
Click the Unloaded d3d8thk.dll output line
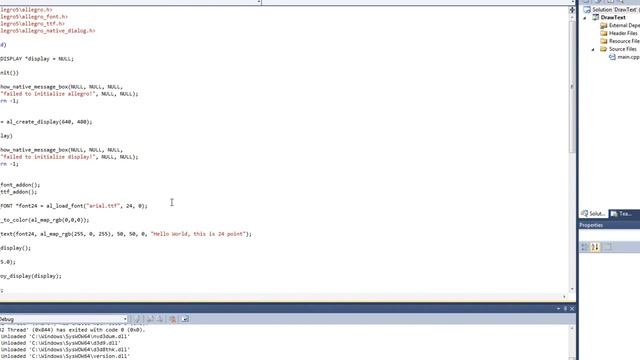pyautogui.click(x=65, y=350)
